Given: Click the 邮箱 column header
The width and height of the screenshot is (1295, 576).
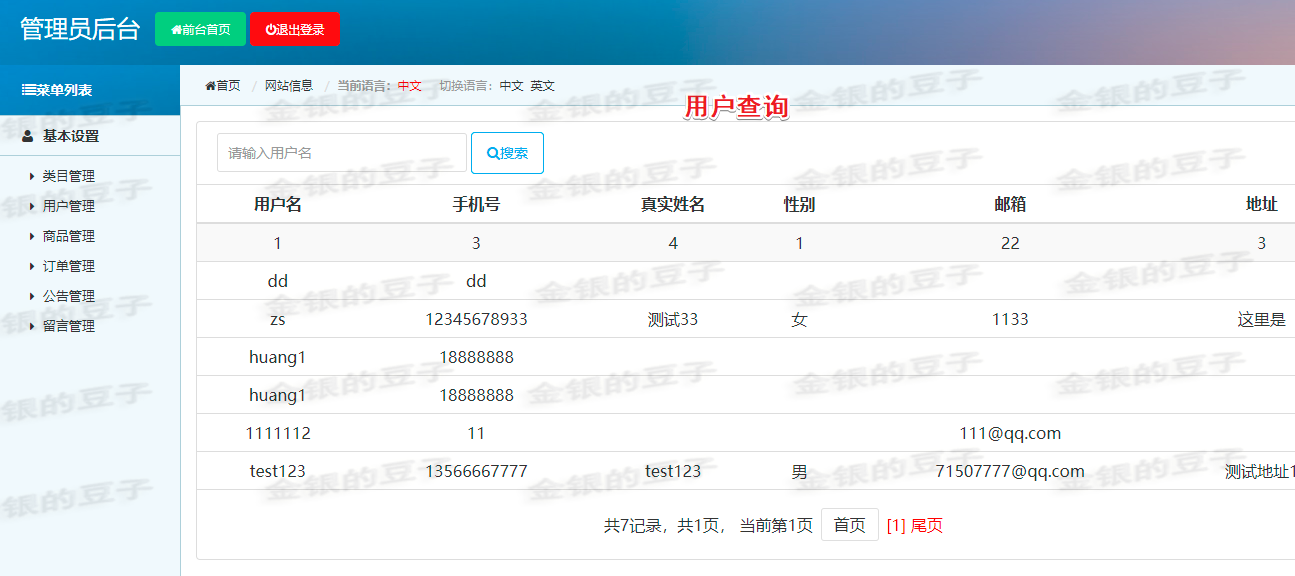Looking at the screenshot, I should 1010,205.
